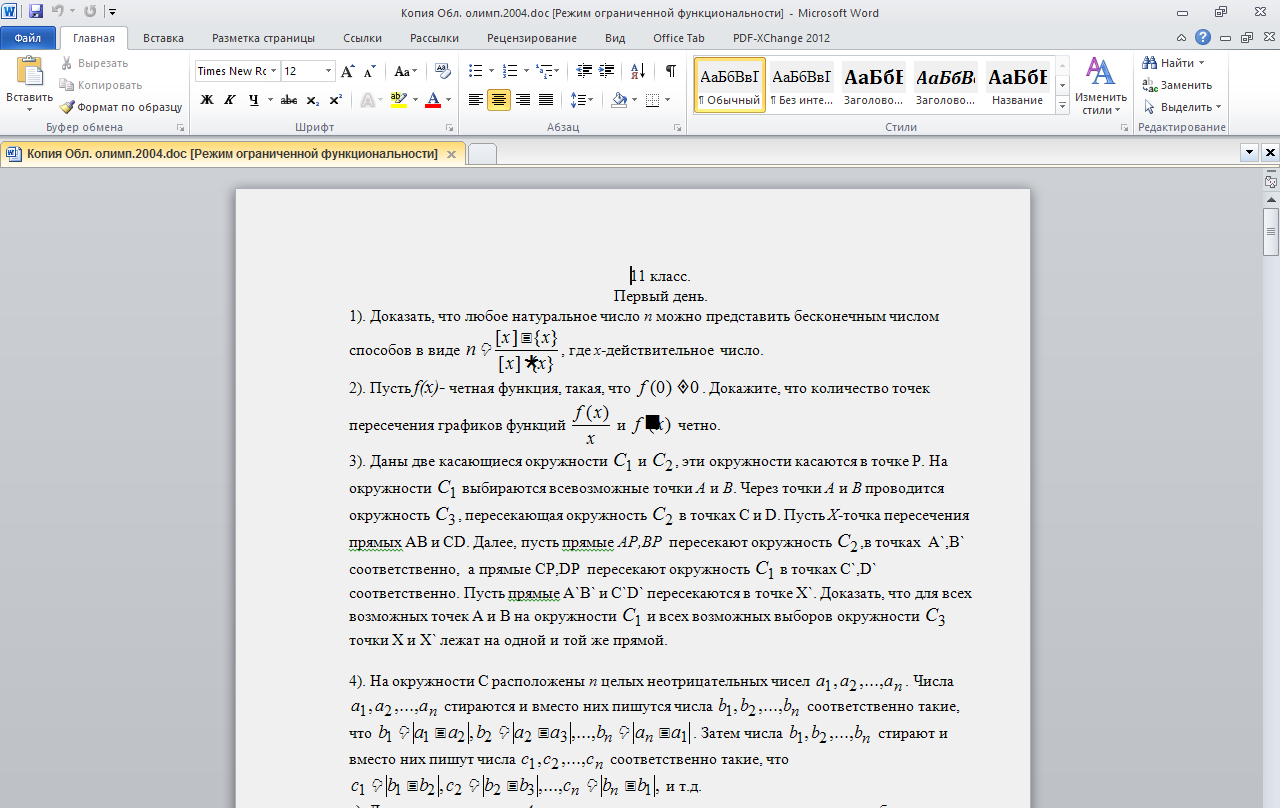Screen dimensions: 1280x808
Task: Copy selection with Копировать
Action: pos(101,85)
